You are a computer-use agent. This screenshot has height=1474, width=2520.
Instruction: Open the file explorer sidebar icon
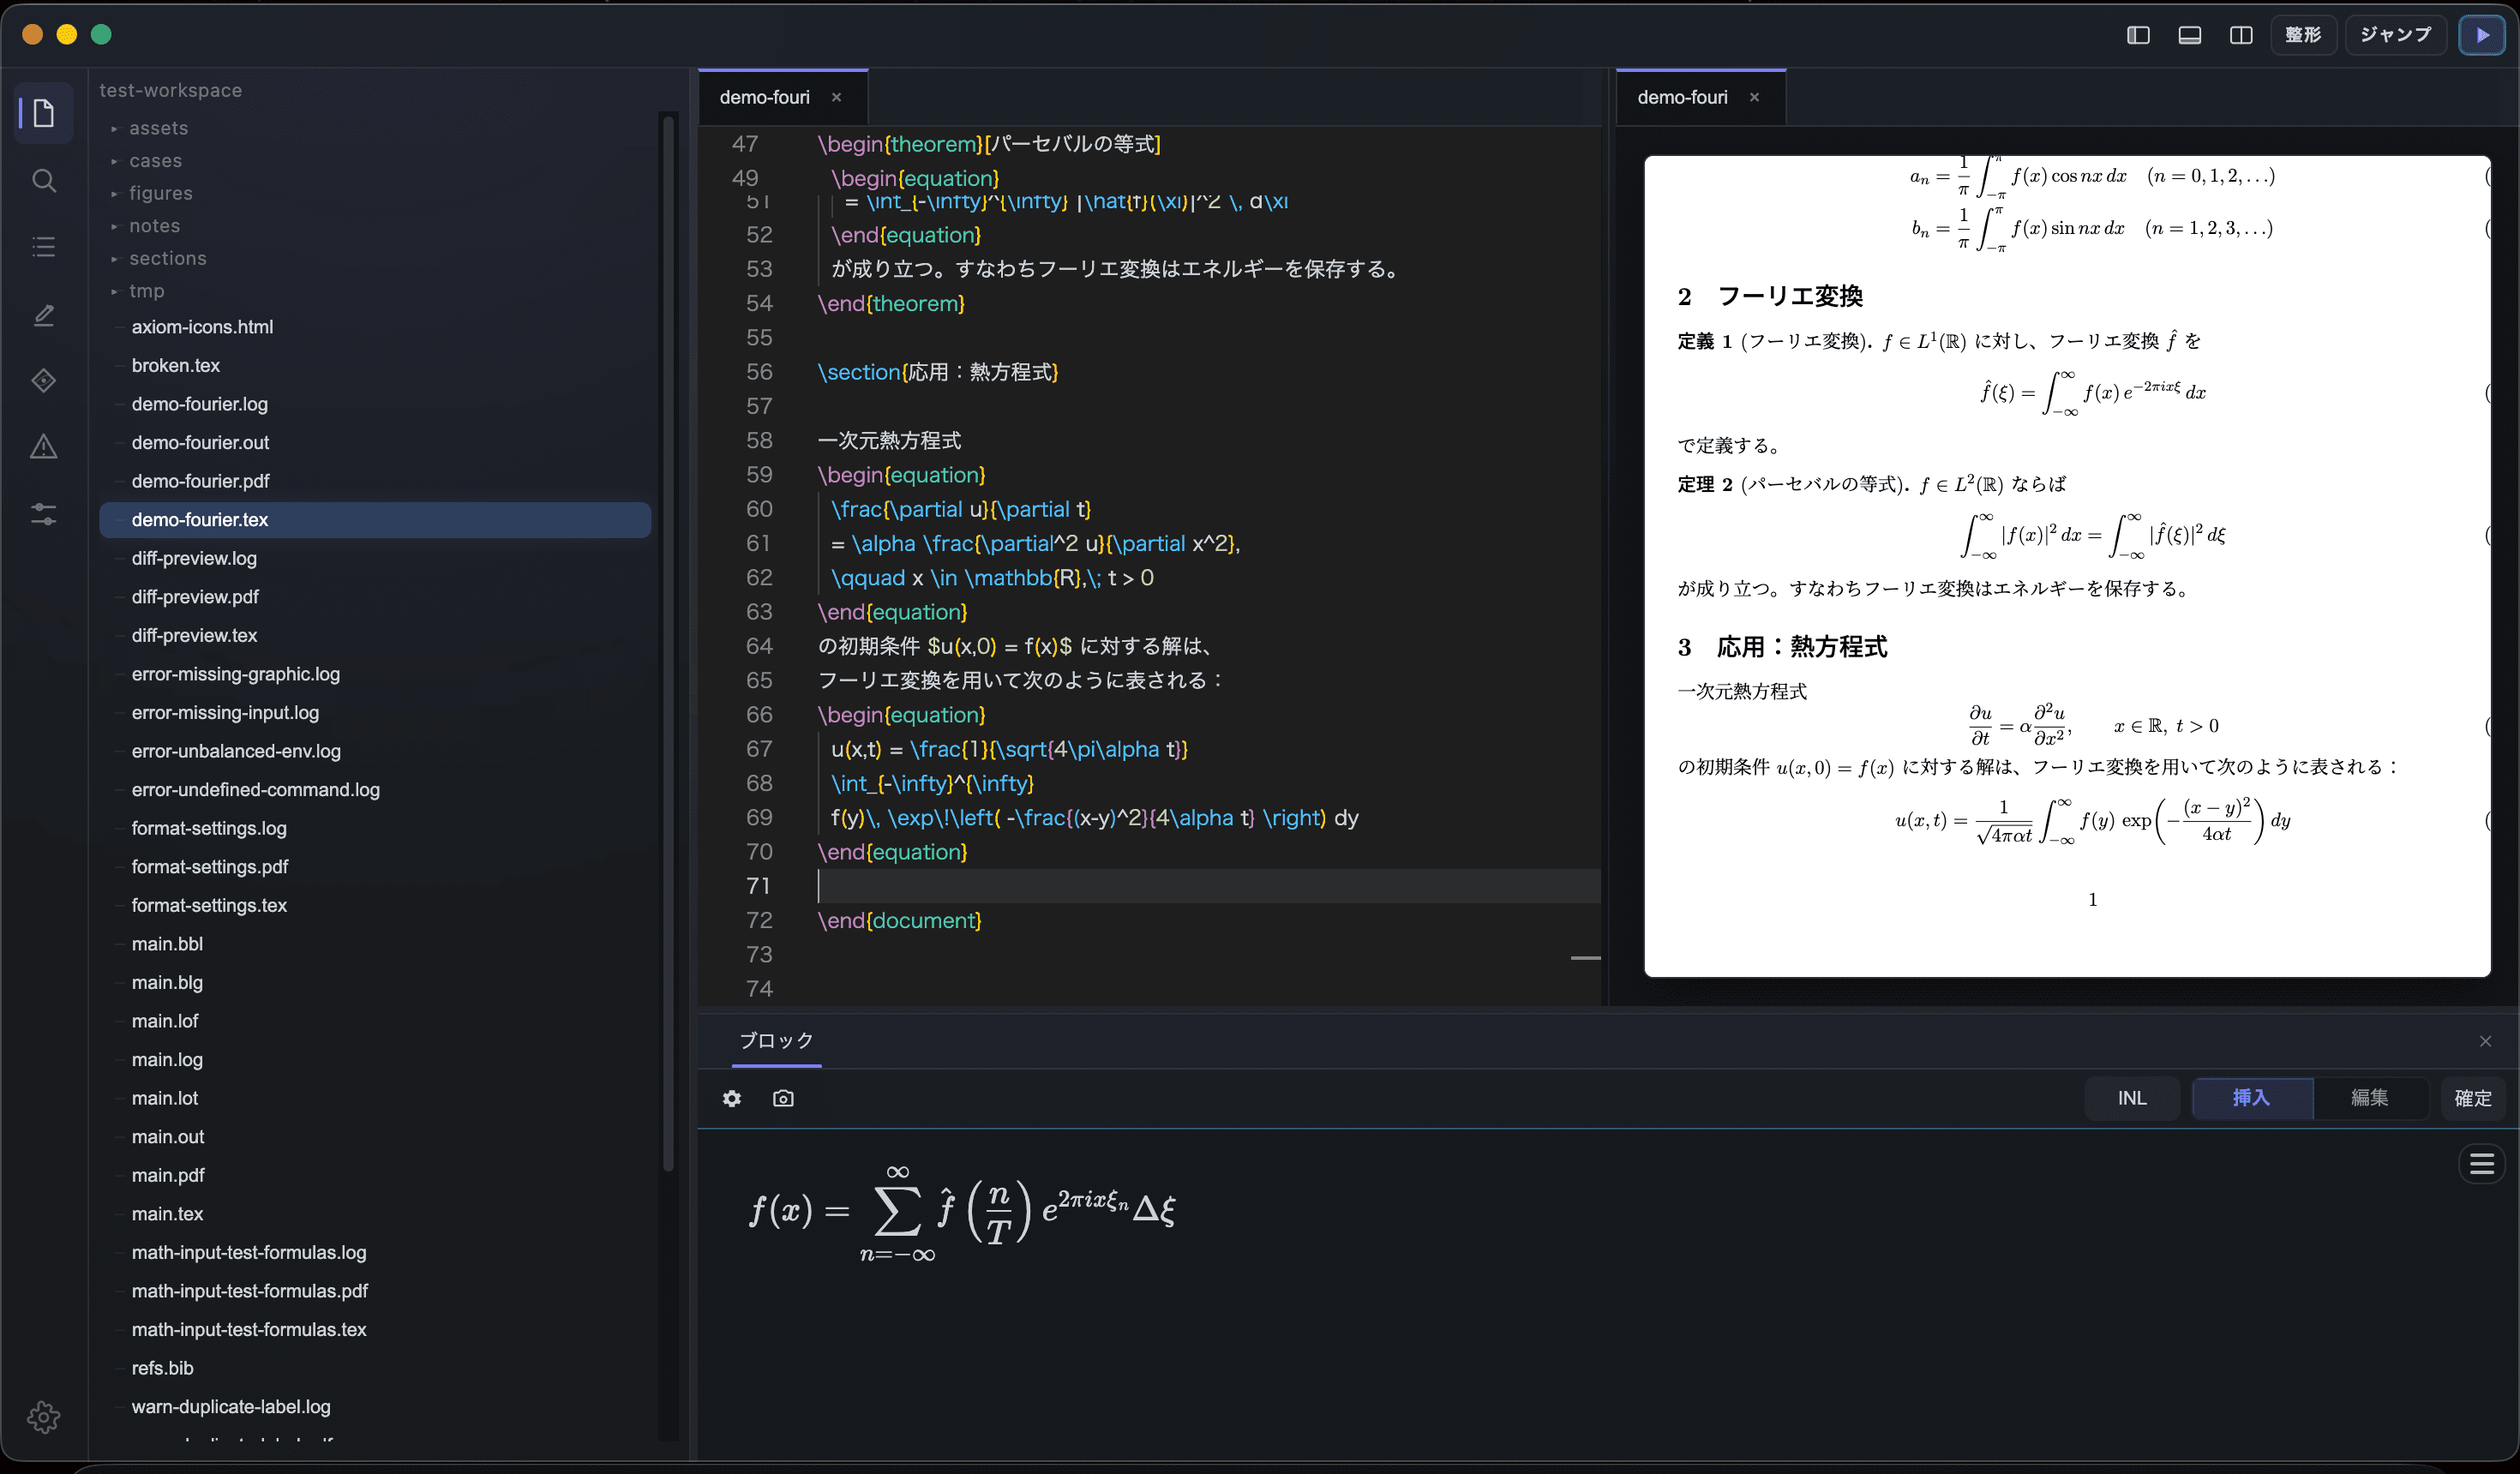point(43,113)
